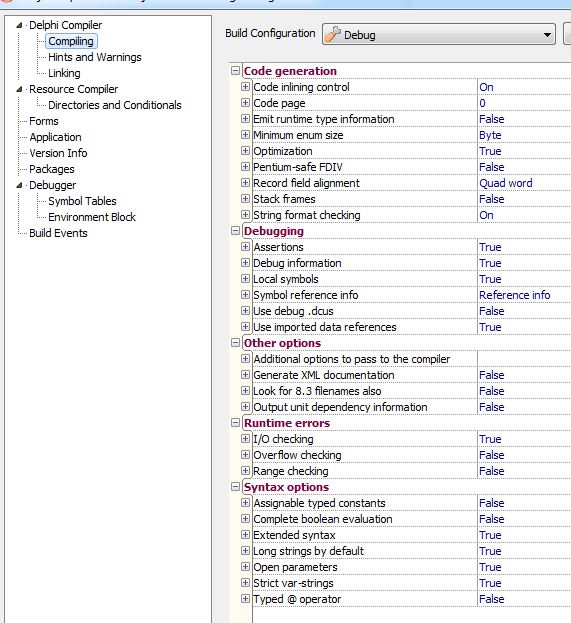Viewport: 571px width, 623px height.
Task: Expand the Pentium-safe FDIV row
Action: [246, 167]
